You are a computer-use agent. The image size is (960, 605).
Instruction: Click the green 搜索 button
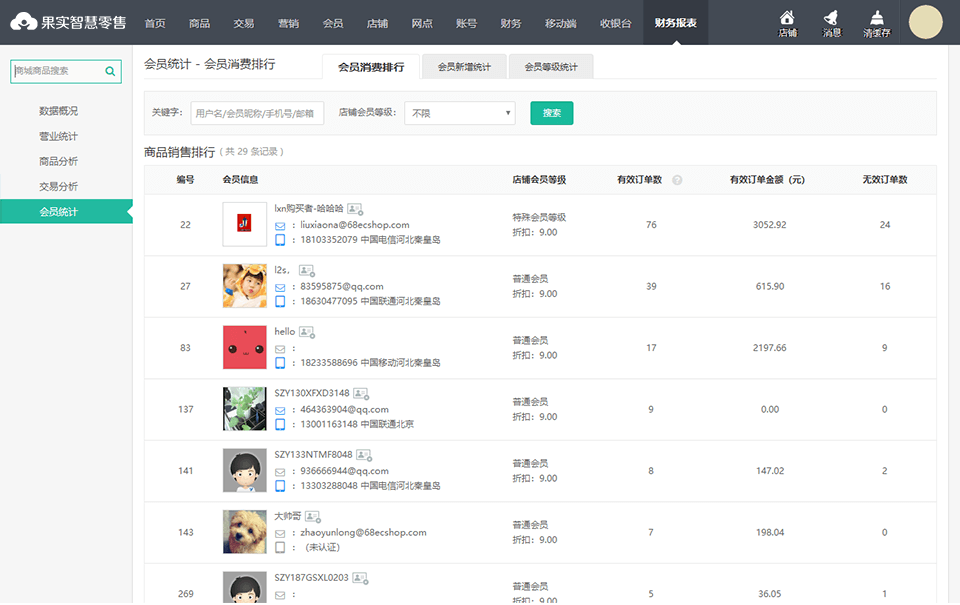tap(551, 113)
